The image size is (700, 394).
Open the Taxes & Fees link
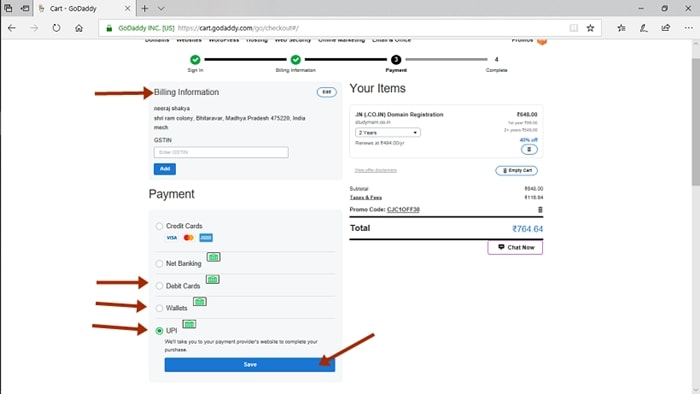[366, 197]
